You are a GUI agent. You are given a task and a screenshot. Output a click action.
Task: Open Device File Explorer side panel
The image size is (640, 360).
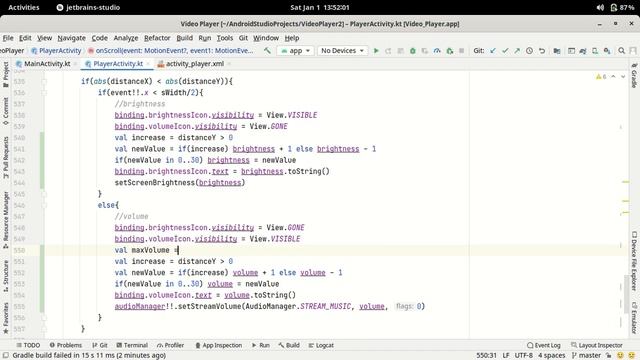point(634,261)
